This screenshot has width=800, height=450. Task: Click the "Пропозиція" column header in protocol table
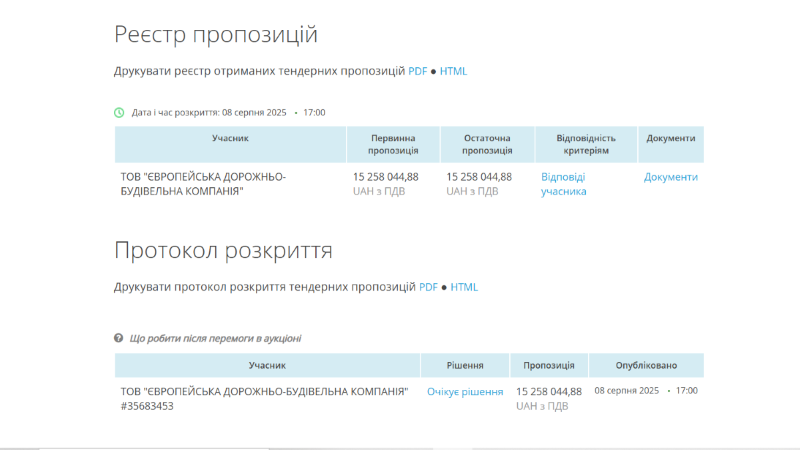[548, 365]
